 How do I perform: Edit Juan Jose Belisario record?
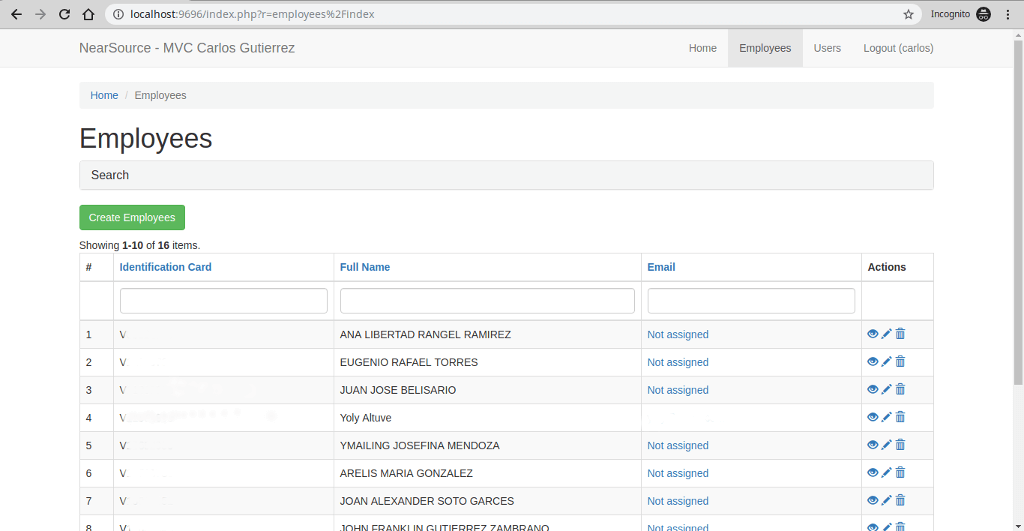point(886,389)
